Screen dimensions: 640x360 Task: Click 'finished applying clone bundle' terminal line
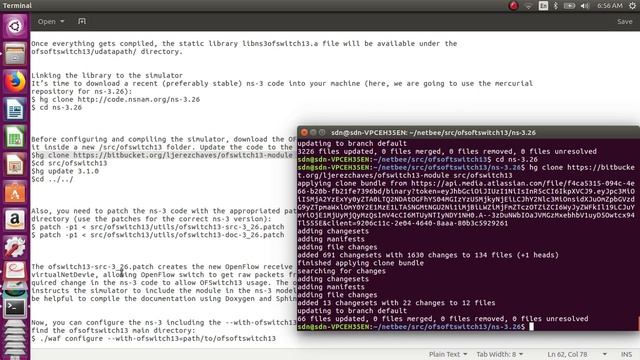pos(360,263)
